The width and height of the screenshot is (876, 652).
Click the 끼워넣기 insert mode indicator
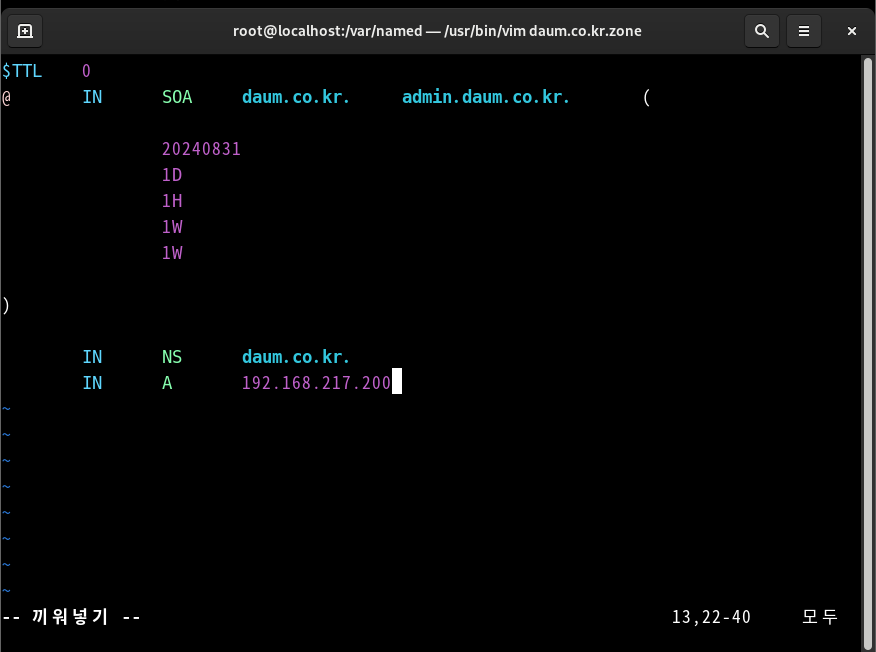click(70, 617)
